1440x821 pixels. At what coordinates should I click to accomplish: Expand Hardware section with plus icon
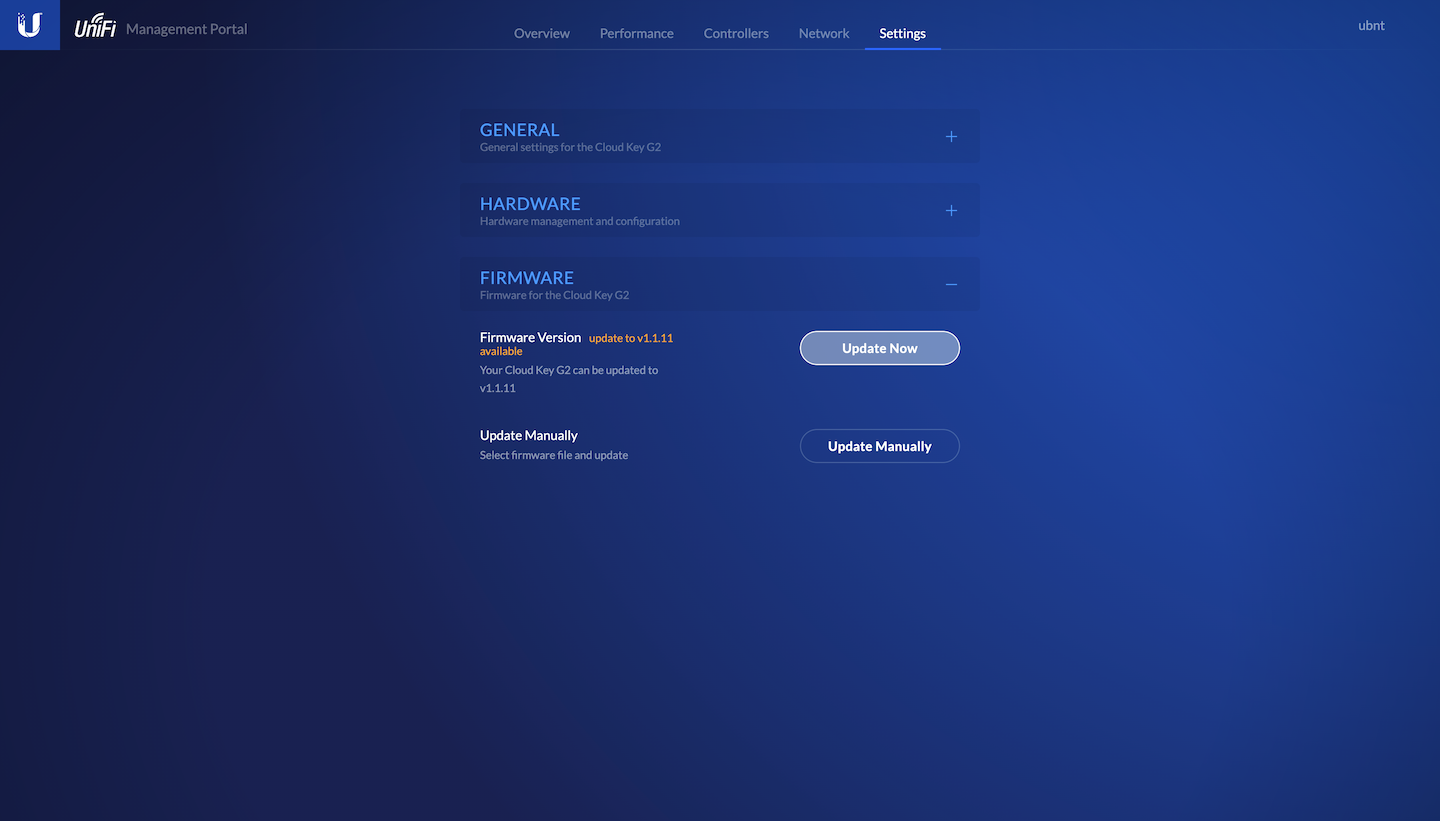tap(951, 211)
